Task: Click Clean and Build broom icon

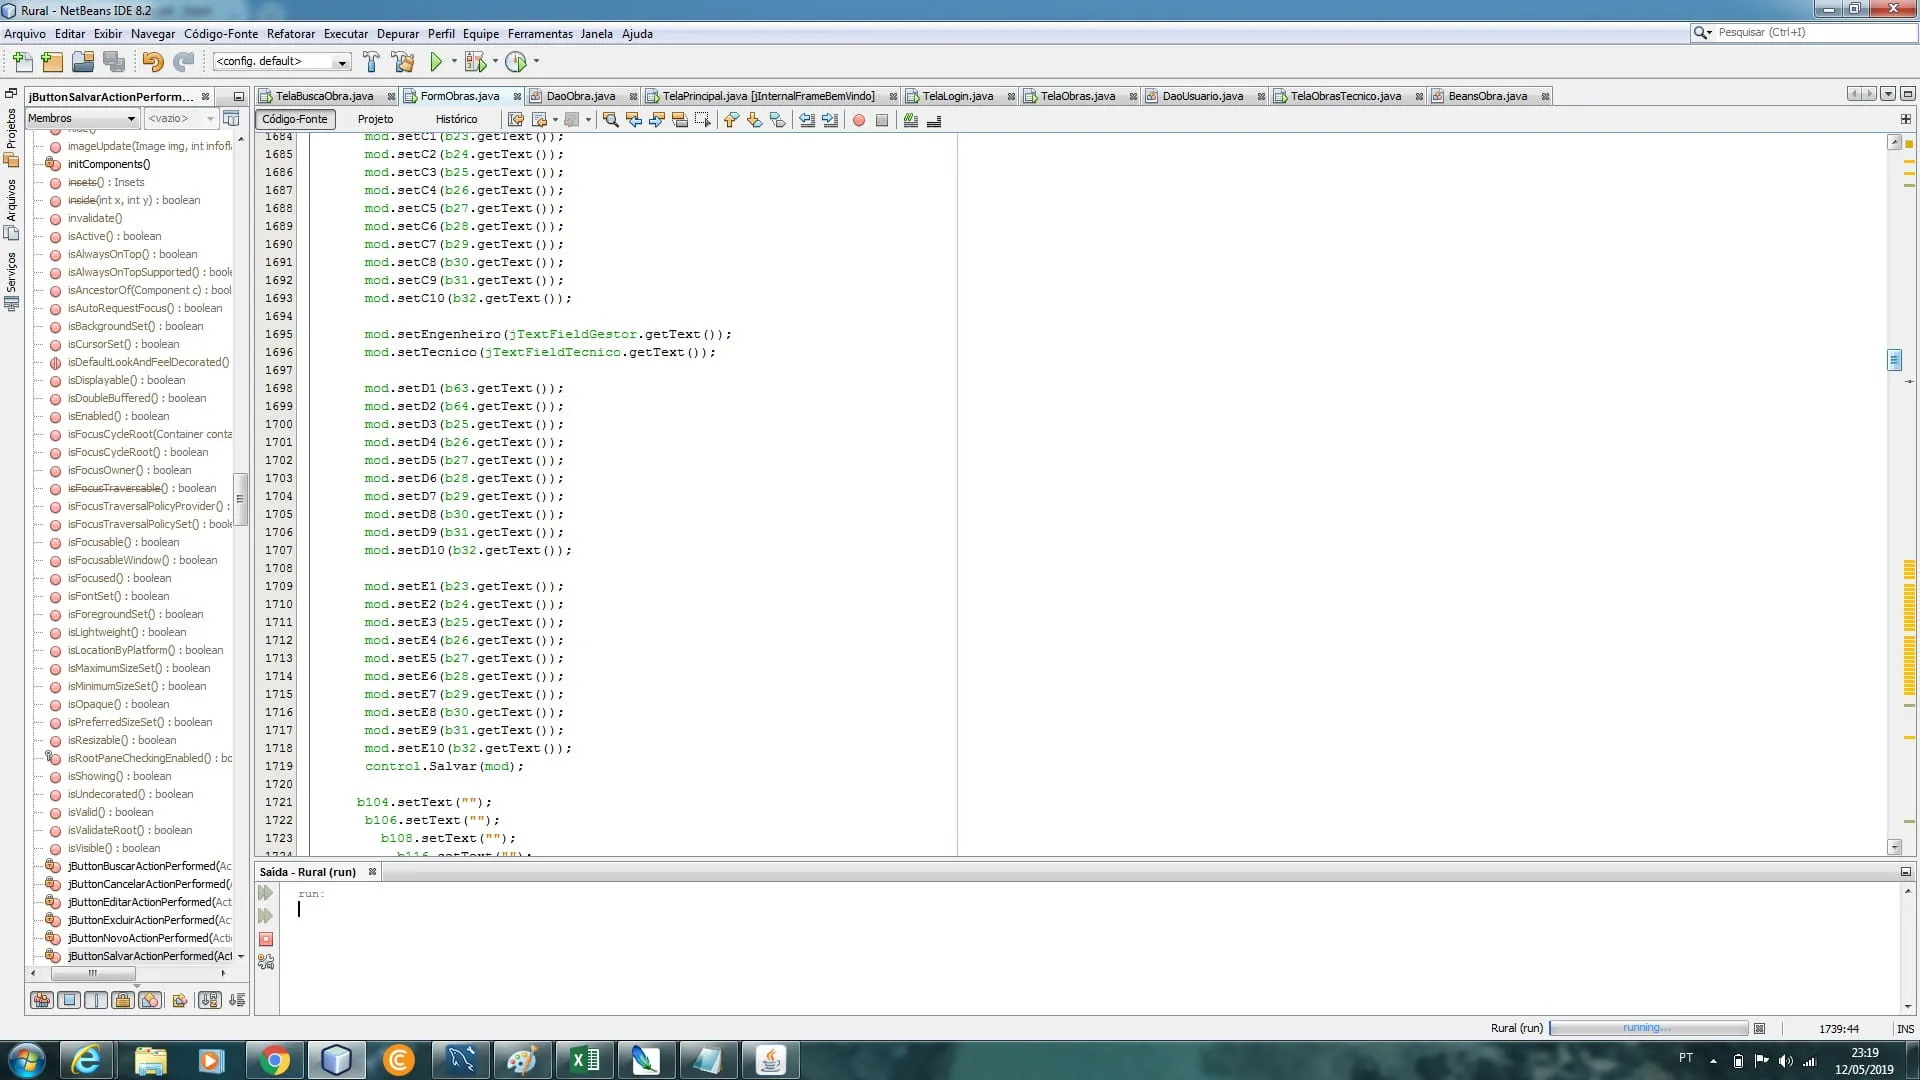Action: 403,62
